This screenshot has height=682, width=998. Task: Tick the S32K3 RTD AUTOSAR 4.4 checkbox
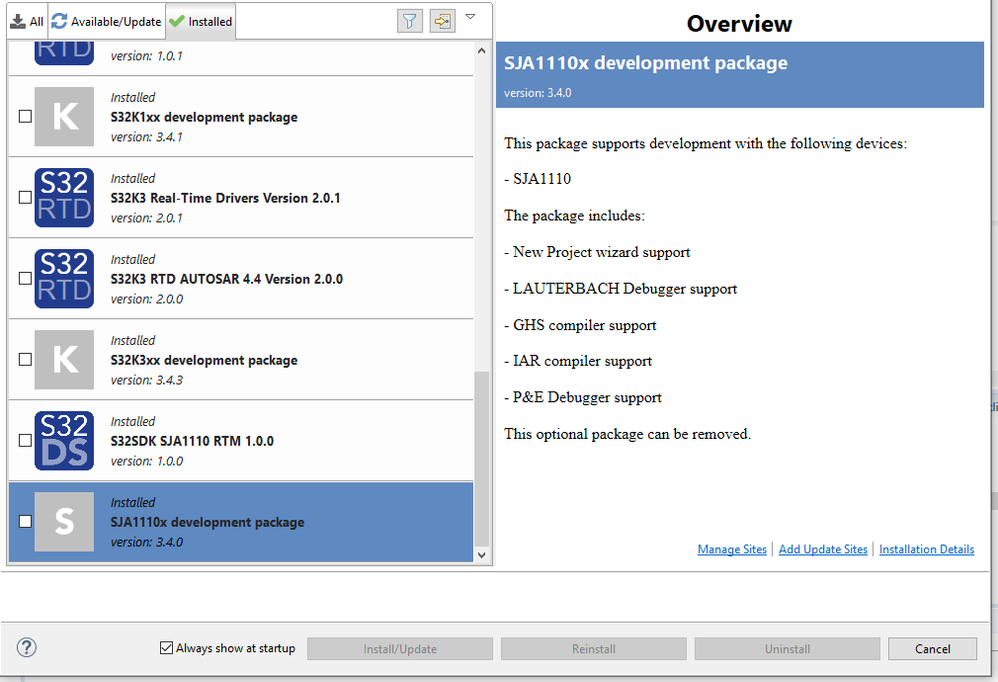click(x=25, y=279)
